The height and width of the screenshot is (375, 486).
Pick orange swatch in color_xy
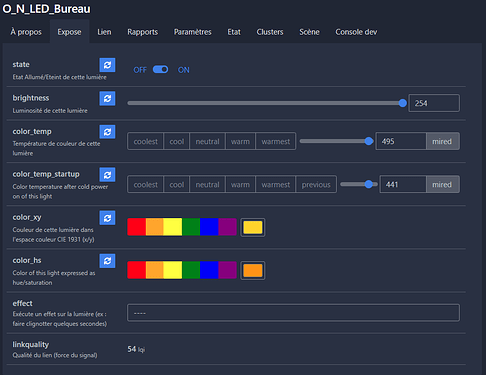(x=155, y=227)
